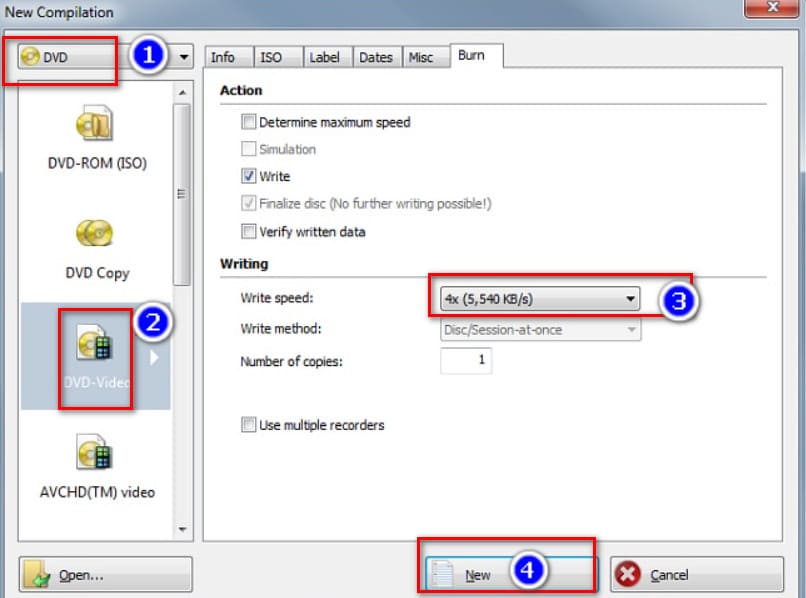806x598 pixels.
Task: Switch to the Dates tab
Action: 375,57
